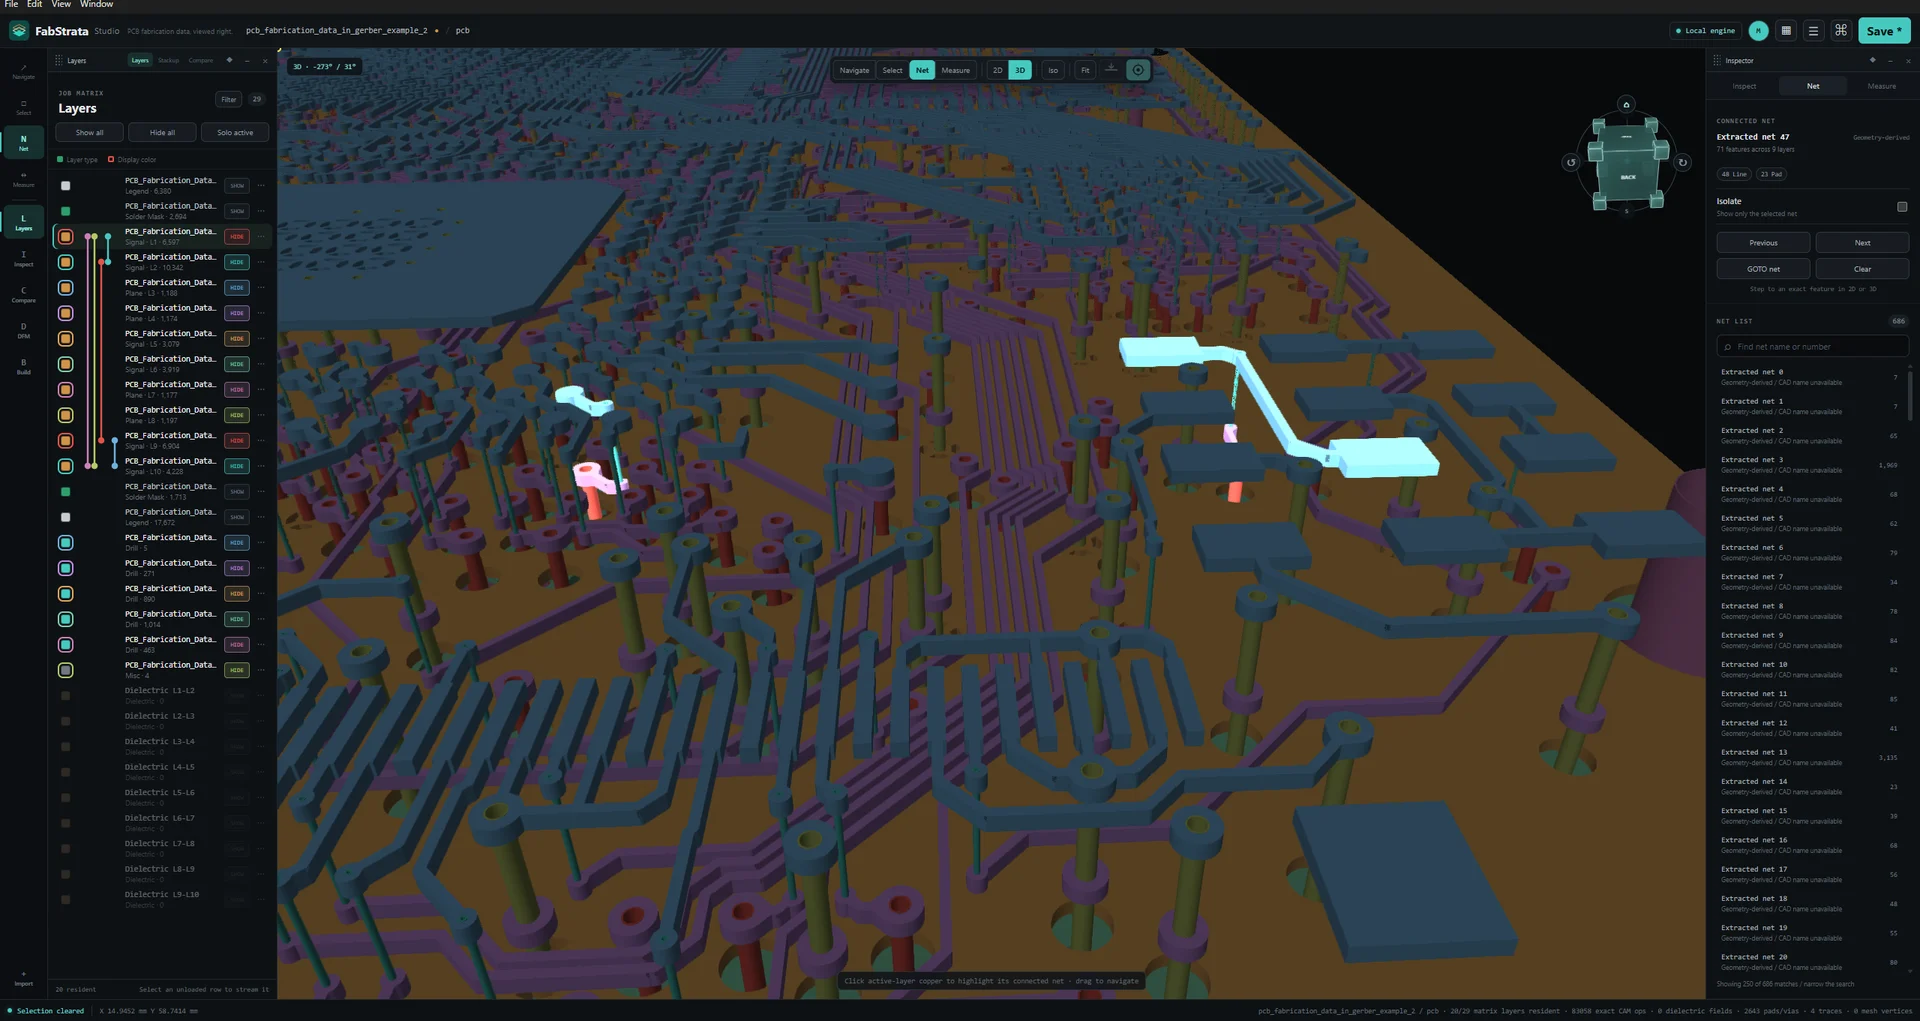This screenshot has height=1021, width=1920.
Task: Click the Save button
Action: click(1884, 31)
